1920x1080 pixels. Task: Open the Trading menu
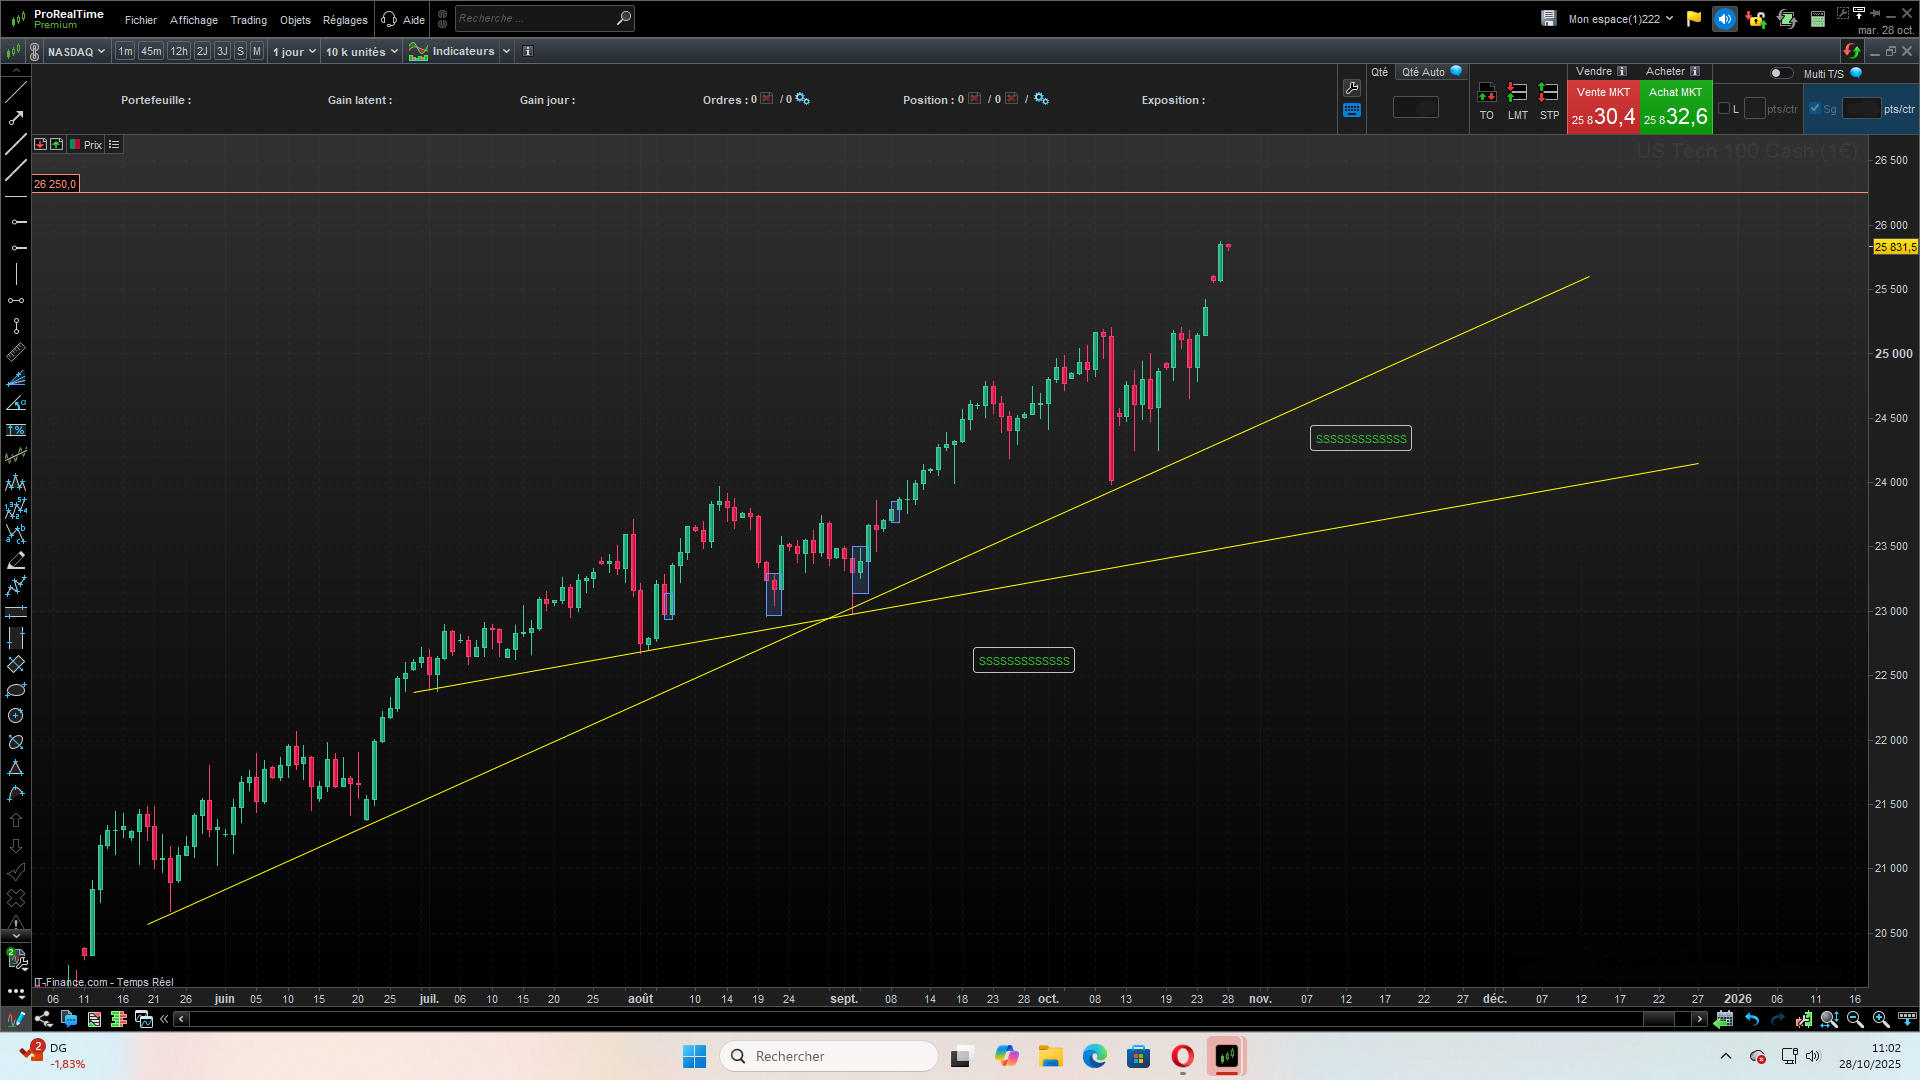pos(248,20)
